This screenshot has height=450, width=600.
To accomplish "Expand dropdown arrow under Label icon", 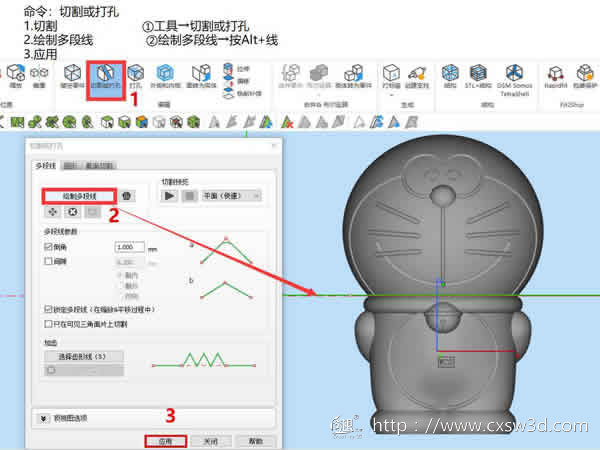I will 391,94.
